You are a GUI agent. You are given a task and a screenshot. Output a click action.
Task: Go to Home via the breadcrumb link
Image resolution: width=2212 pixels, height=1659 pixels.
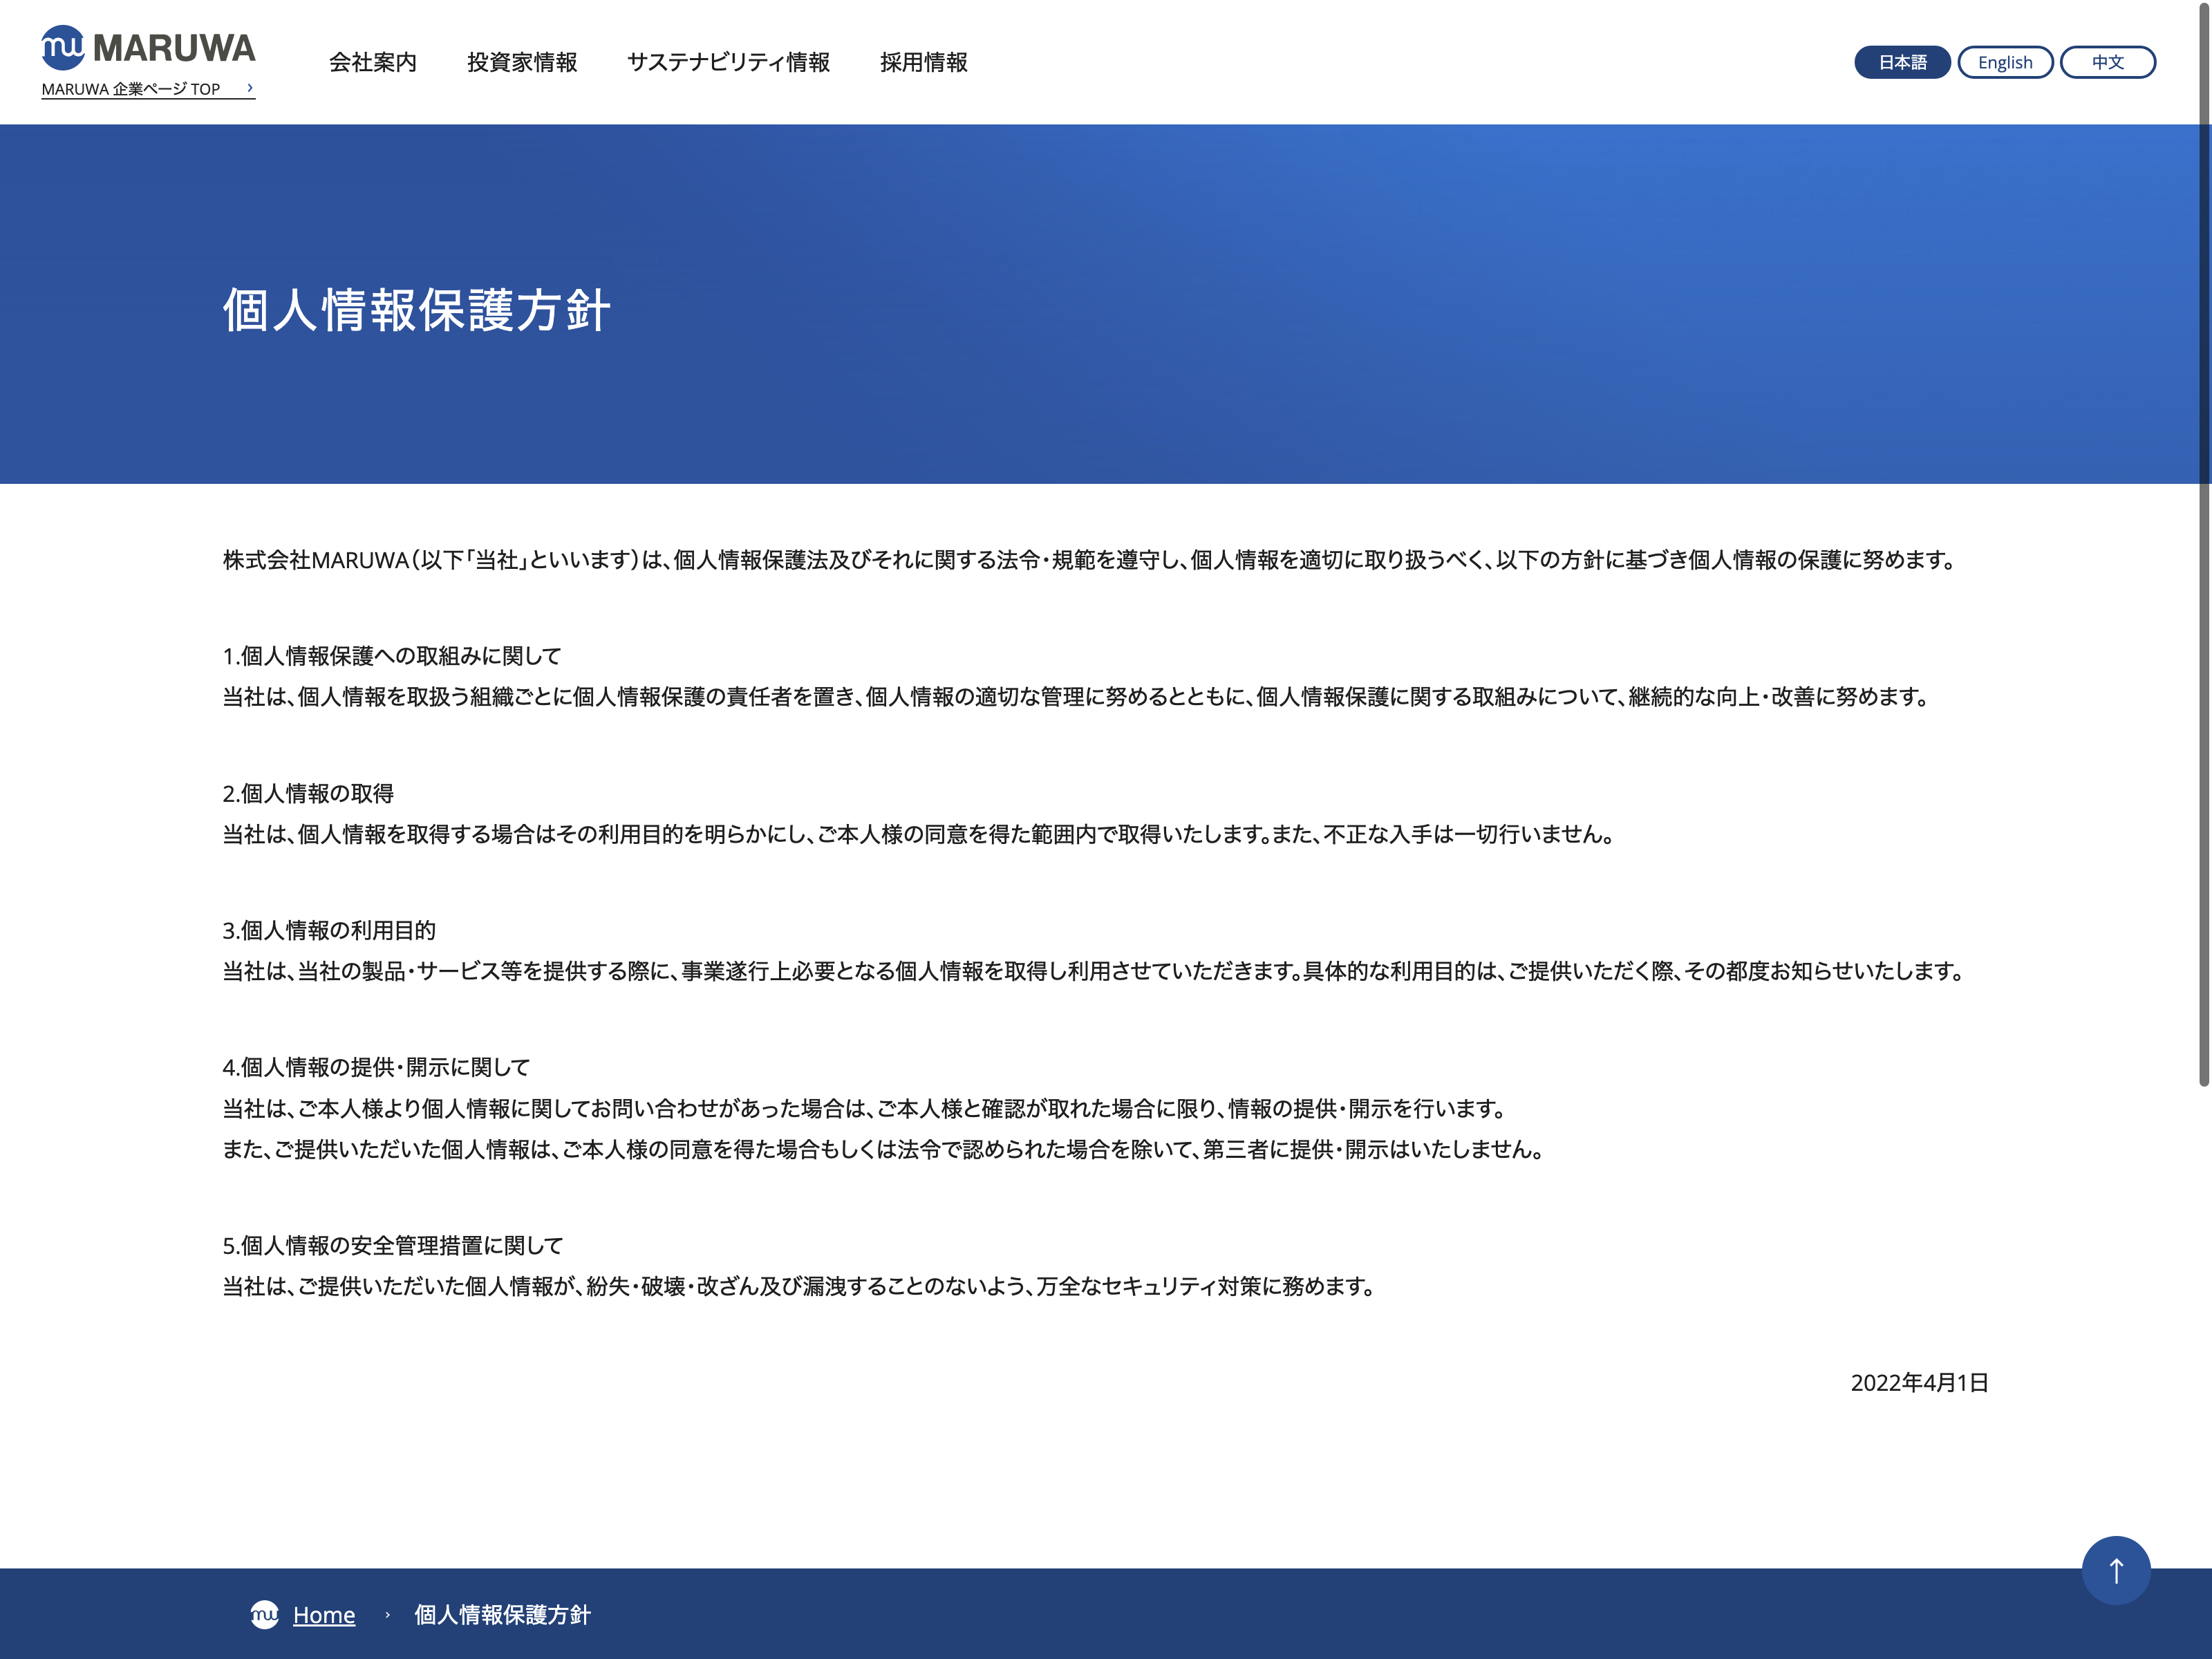(324, 1615)
